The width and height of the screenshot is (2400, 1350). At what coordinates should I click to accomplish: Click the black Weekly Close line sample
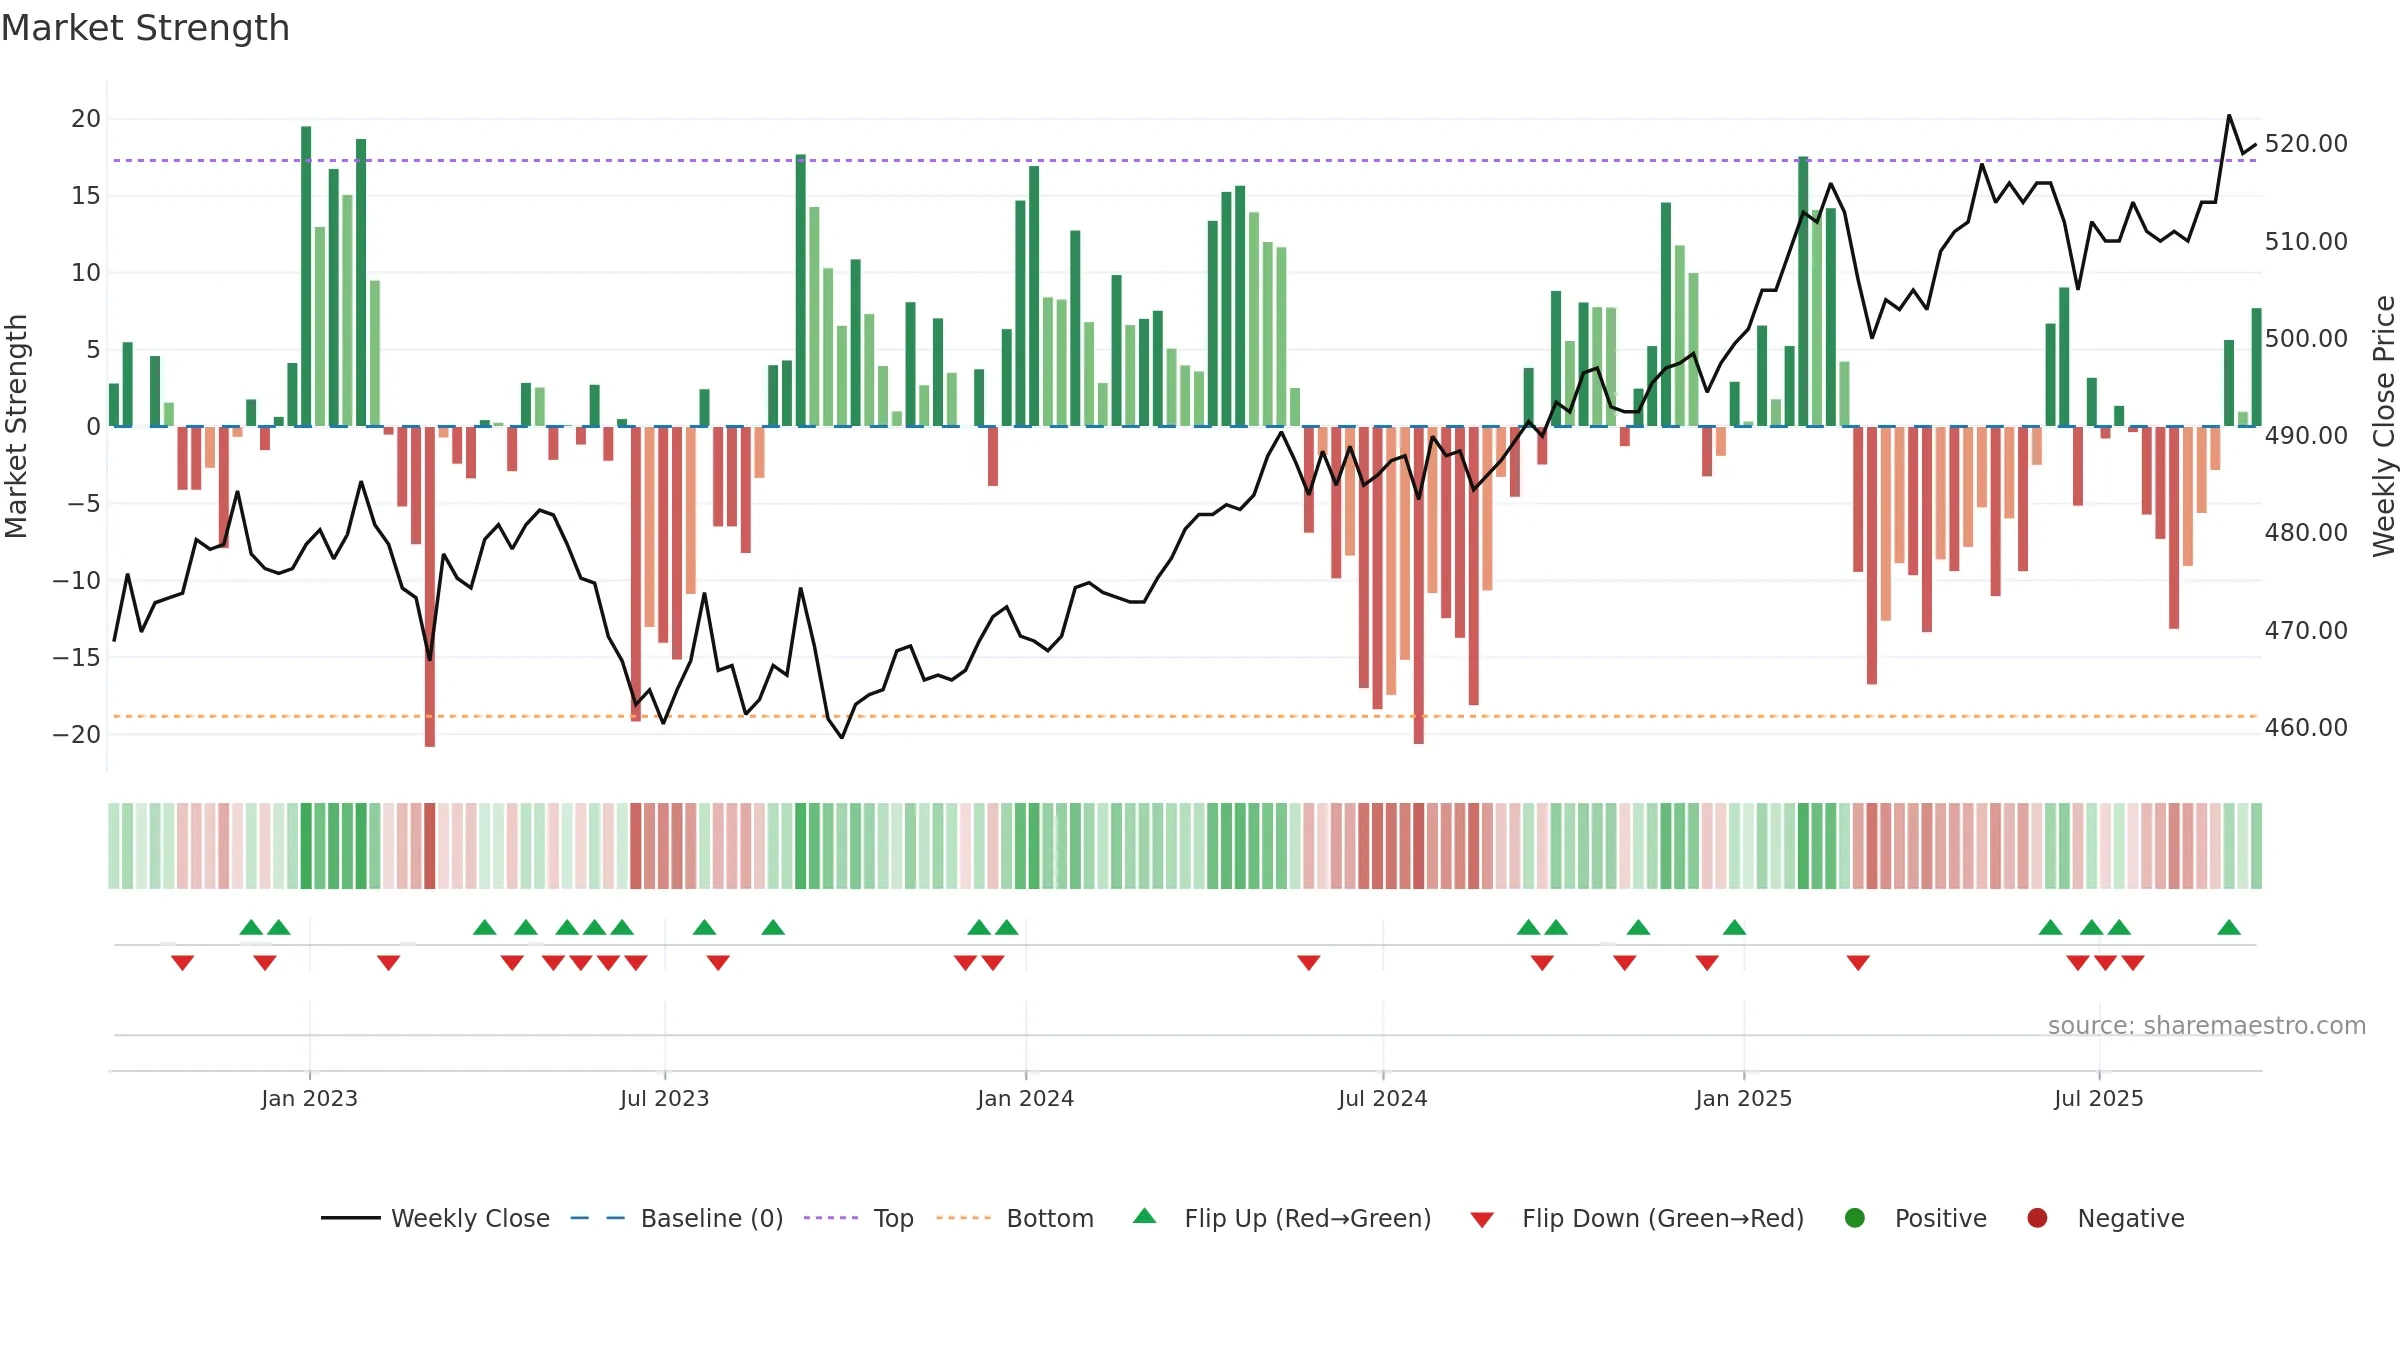[x=350, y=1218]
